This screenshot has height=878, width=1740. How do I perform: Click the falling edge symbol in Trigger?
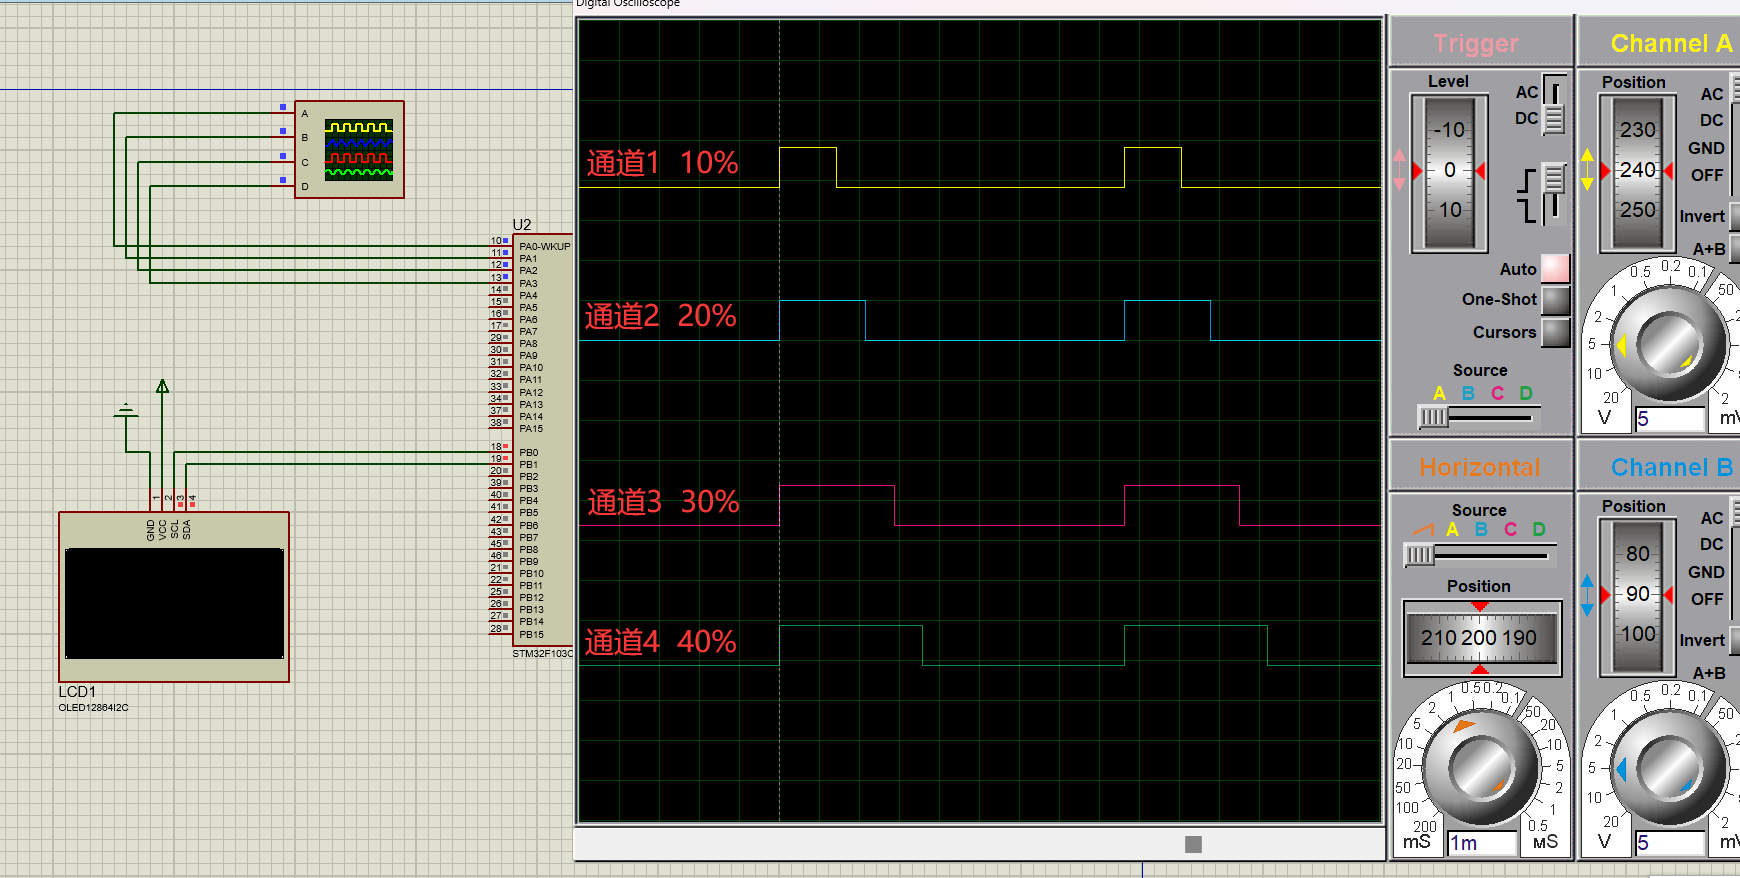pyautogui.click(x=1526, y=210)
